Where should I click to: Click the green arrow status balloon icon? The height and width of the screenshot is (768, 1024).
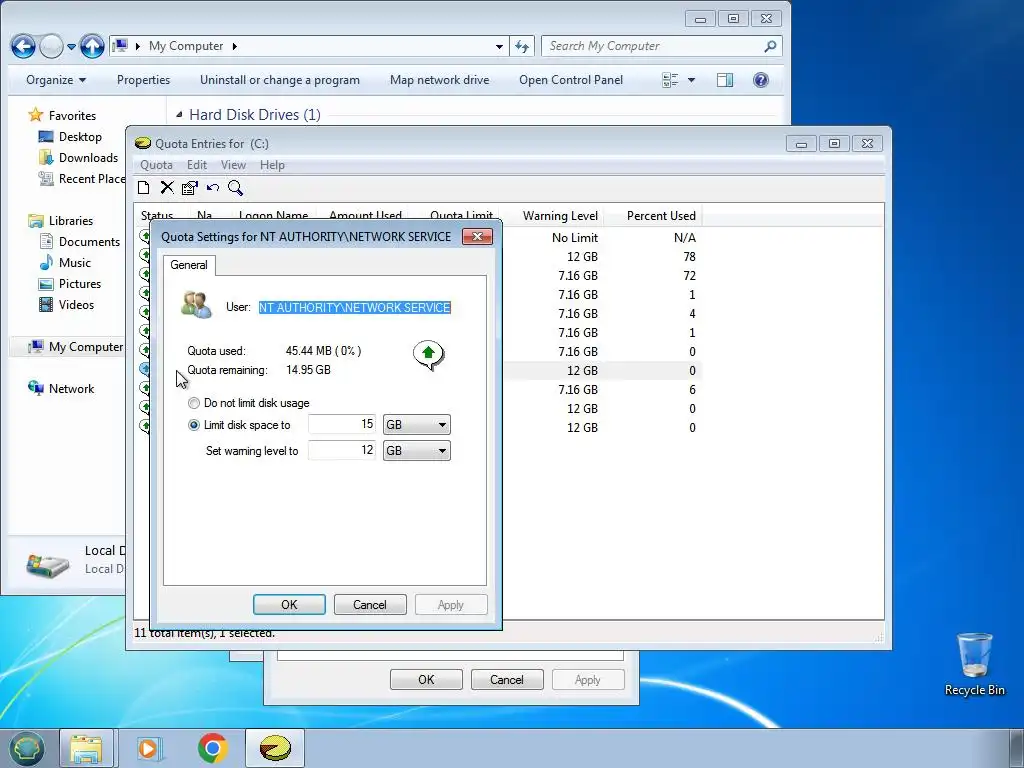(428, 355)
